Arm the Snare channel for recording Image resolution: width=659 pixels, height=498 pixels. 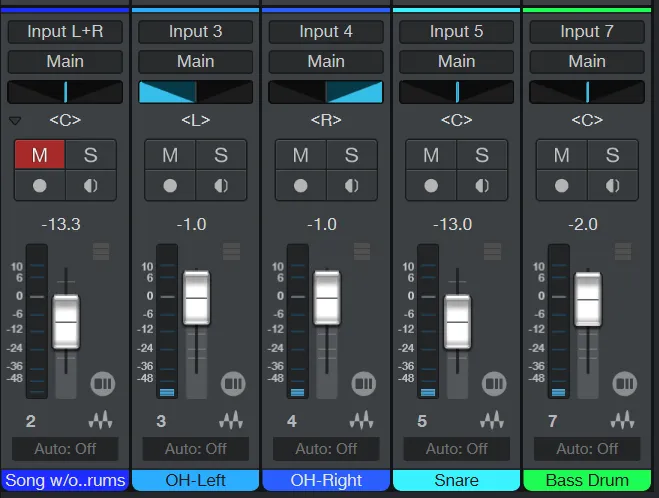[431, 186]
